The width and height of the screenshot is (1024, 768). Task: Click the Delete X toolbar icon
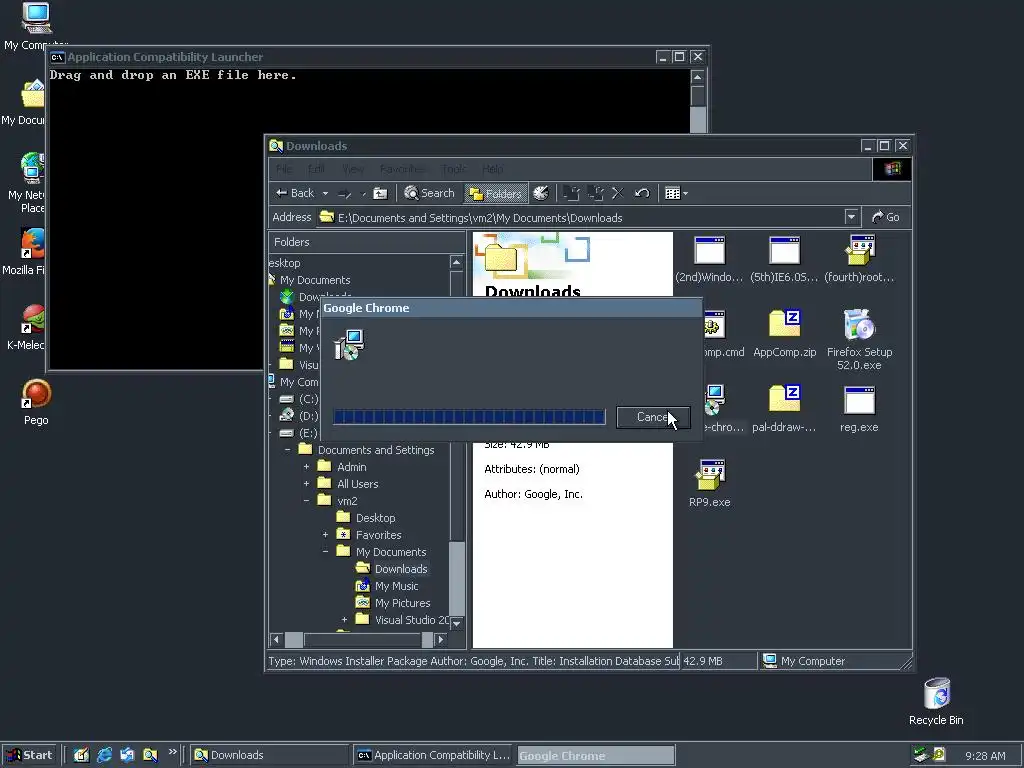pos(618,193)
